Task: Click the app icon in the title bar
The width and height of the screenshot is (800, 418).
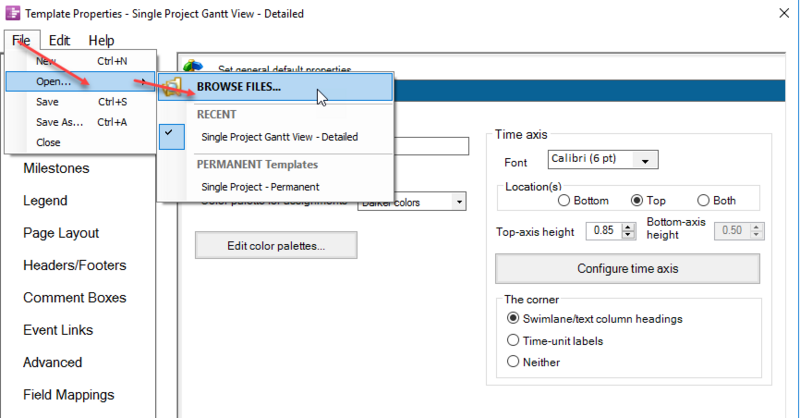Action: click(12, 13)
